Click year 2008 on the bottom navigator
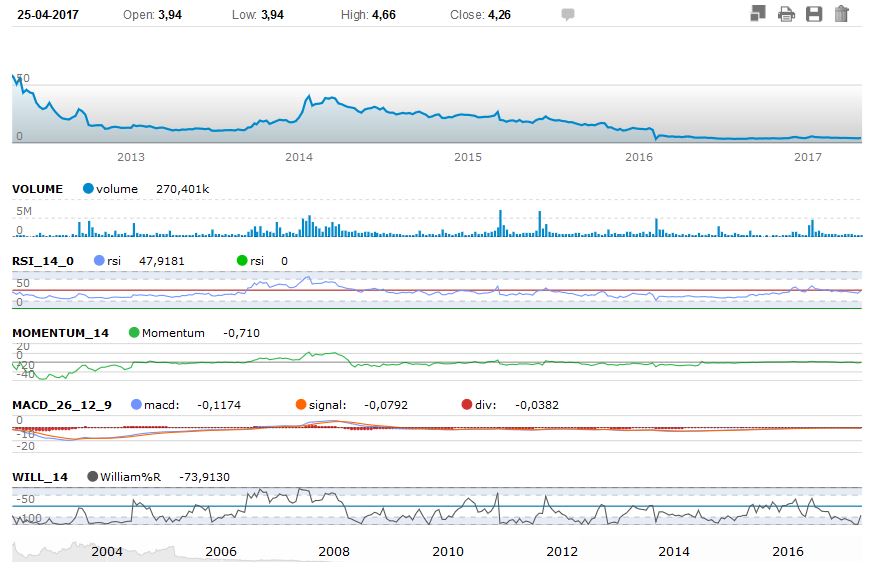The image size is (875, 579). click(334, 551)
